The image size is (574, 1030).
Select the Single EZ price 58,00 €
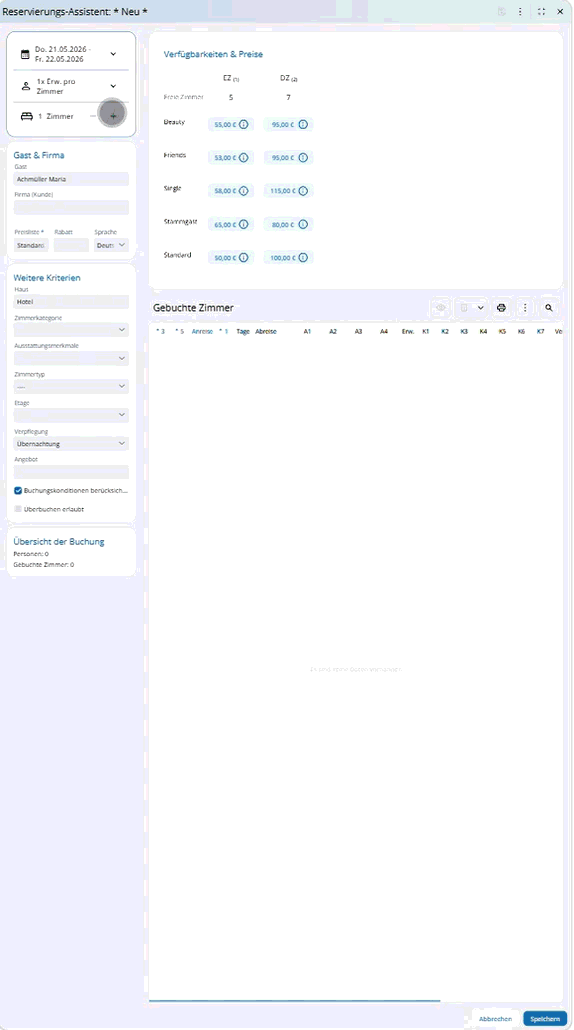(225, 191)
